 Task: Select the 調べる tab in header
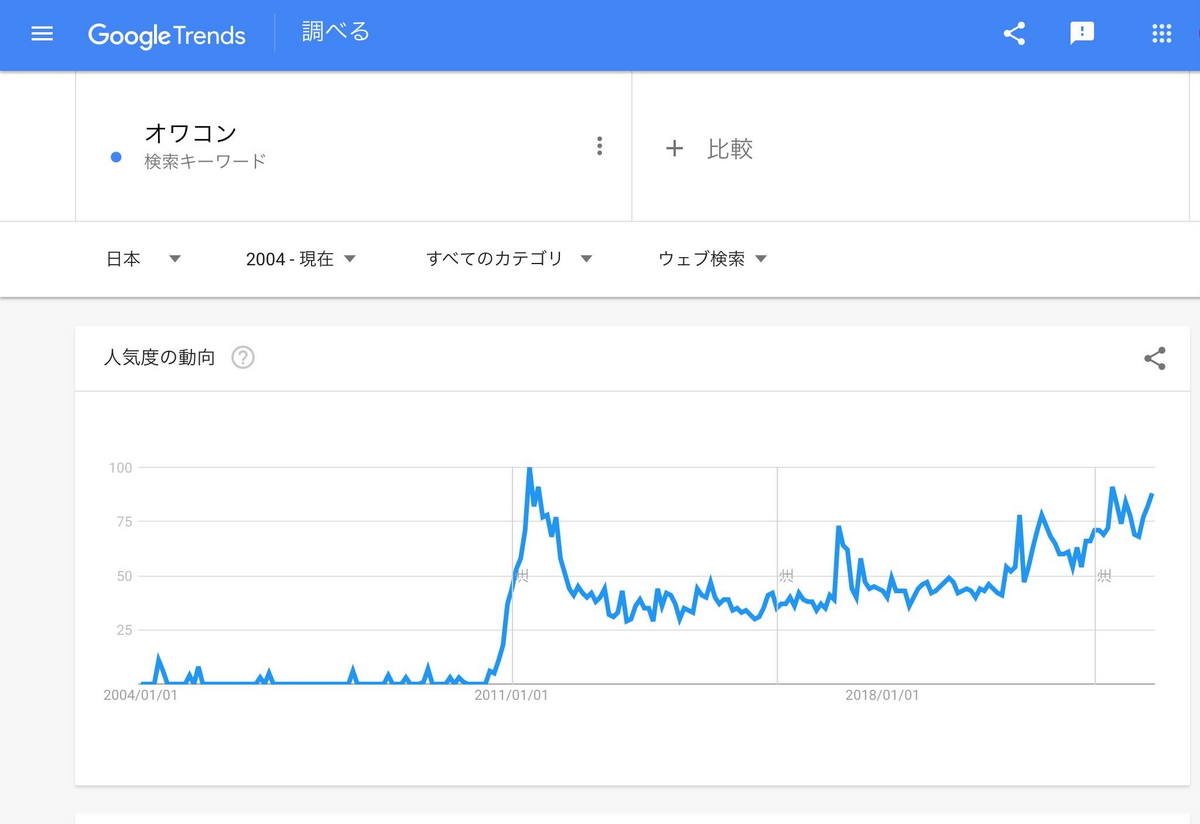click(336, 32)
